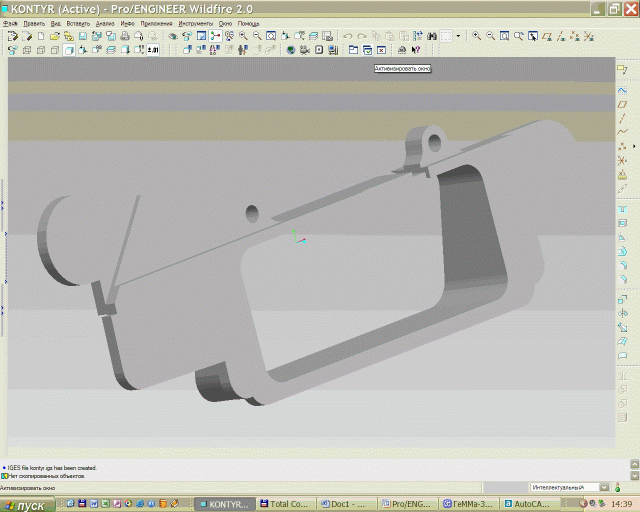Click the Undo arrow icon
This screenshot has width=640, height=512.
[x=348, y=36]
